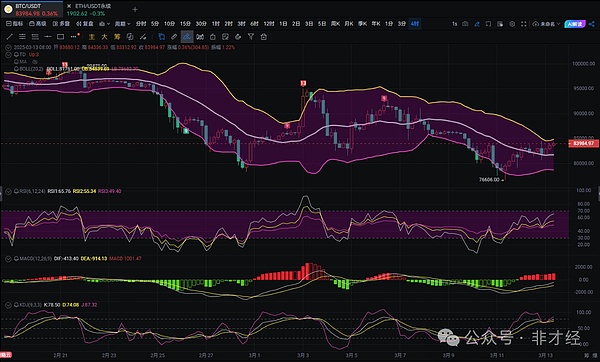Image resolution: width=600 pixels, height=362 pixels.
Task: Enter fullscreen chart mode
Action: coord(523,24)
